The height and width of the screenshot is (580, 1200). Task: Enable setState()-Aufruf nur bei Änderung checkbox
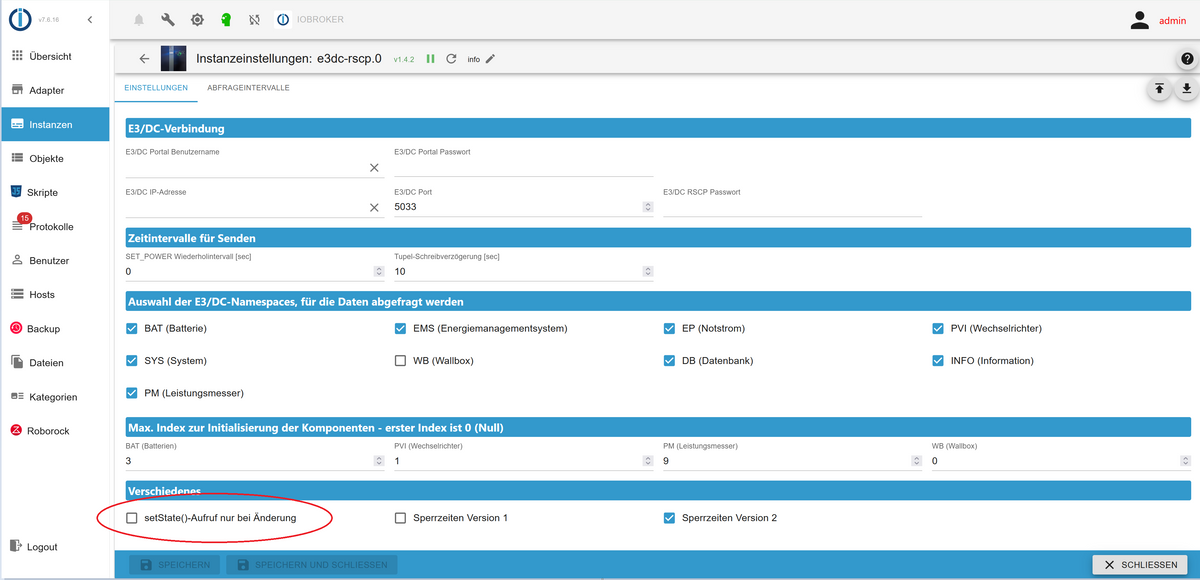[132, 518]
